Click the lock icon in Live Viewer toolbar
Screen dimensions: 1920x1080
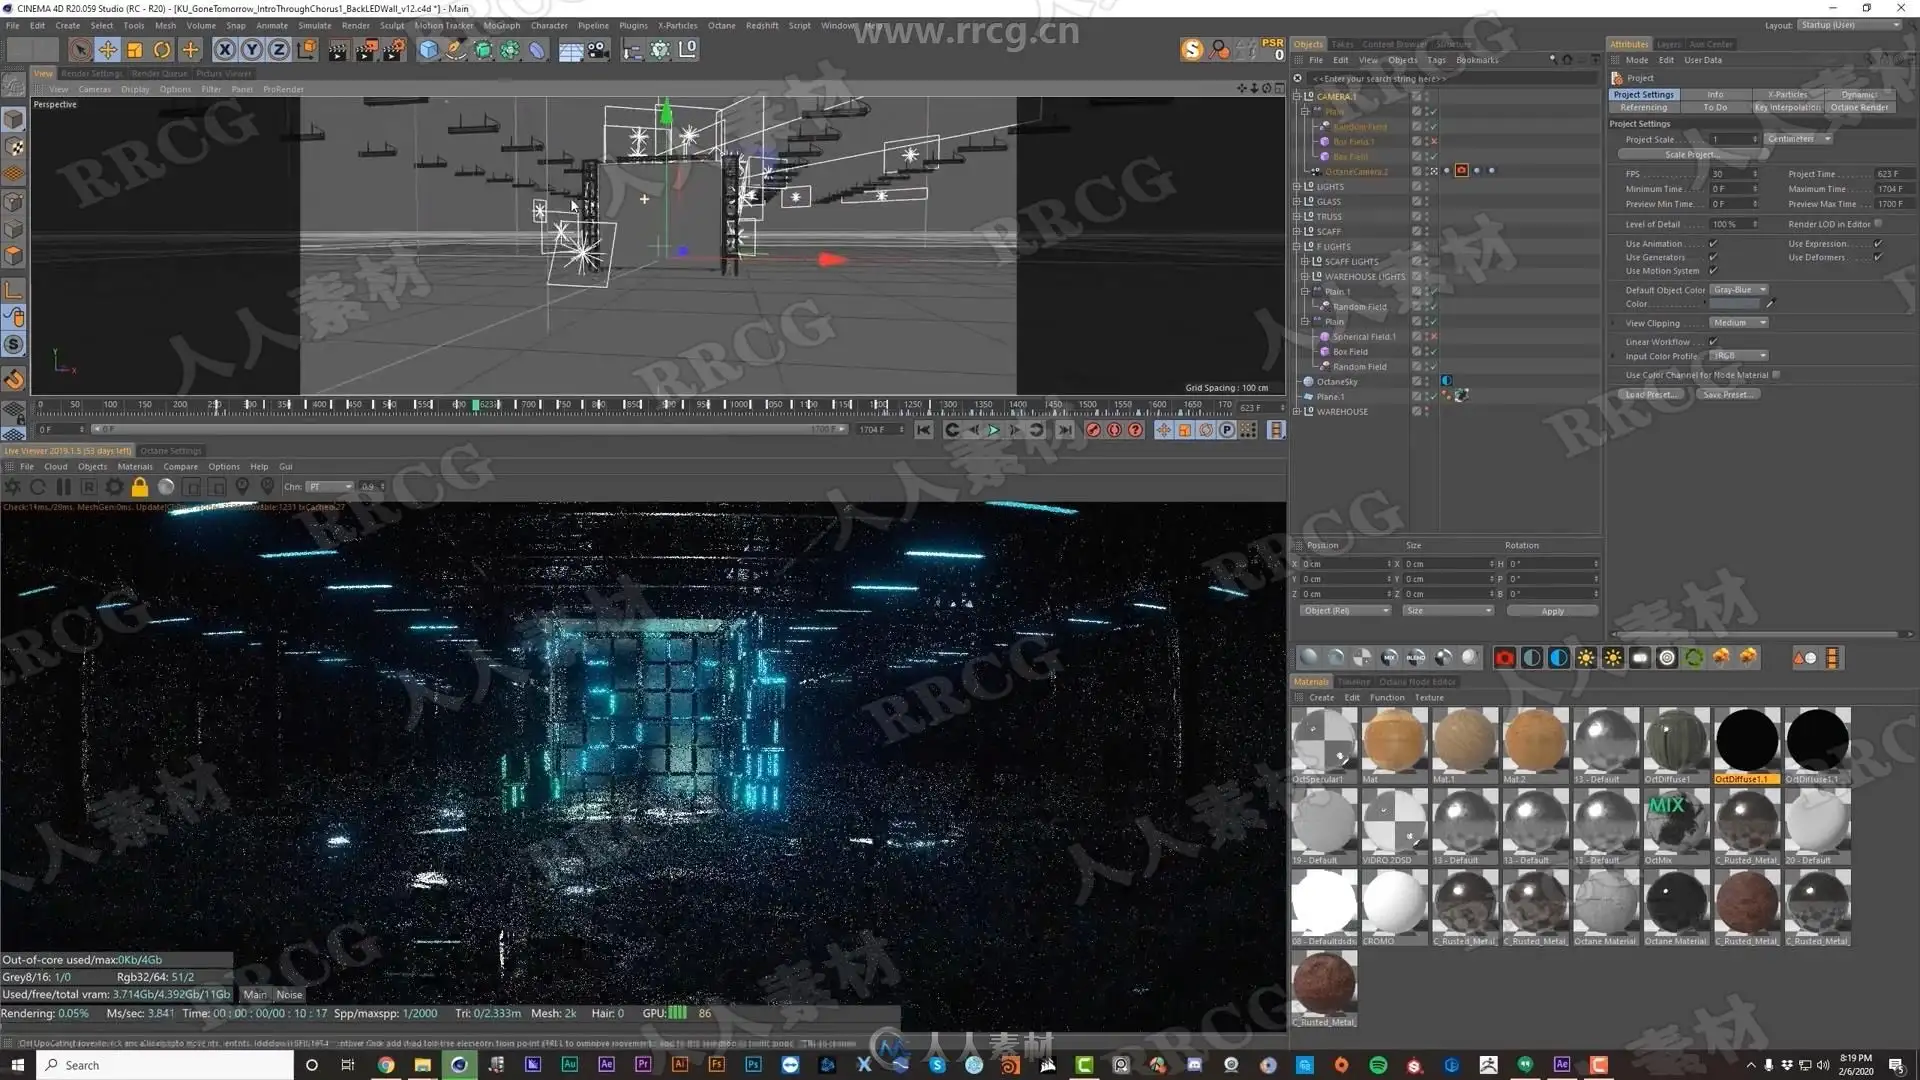(x=140, y=487)
